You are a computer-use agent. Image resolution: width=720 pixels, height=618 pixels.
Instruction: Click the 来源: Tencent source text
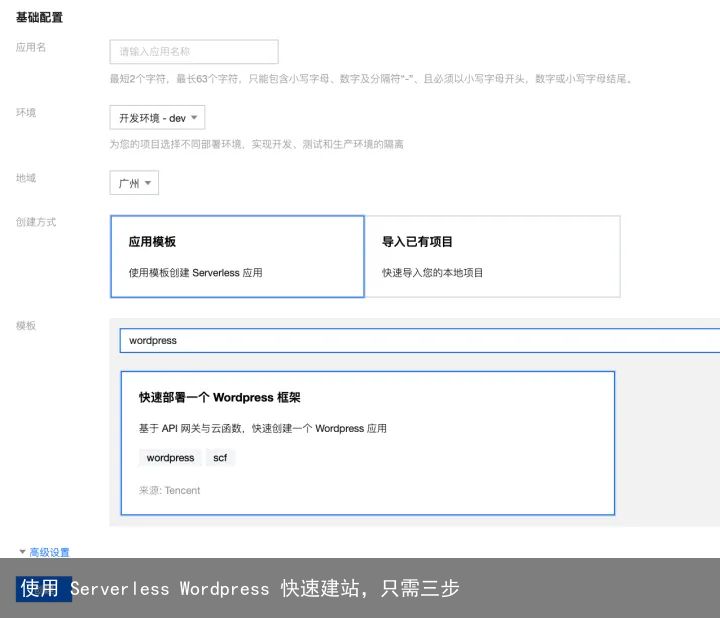click(x=169, y=490)
